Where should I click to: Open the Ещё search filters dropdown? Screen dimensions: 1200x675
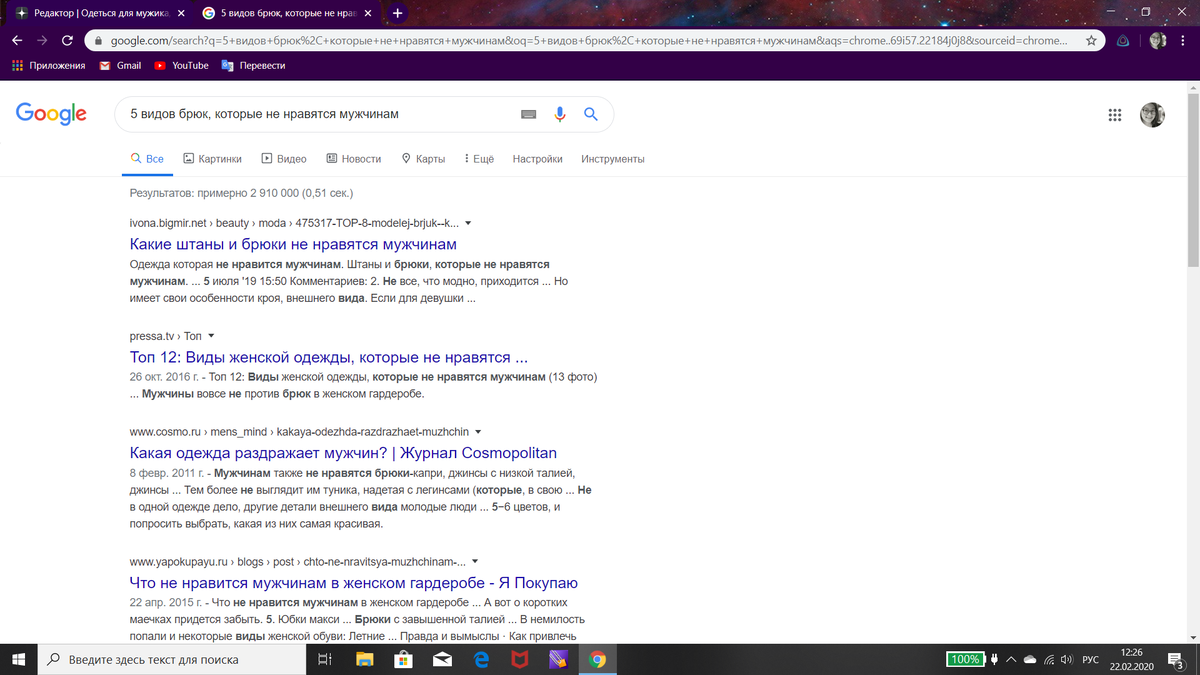(479, 159)
